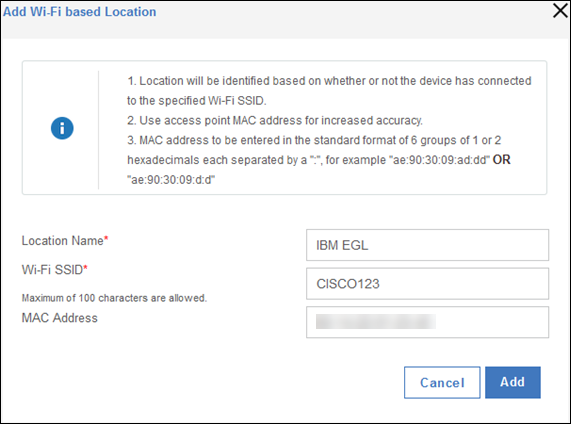Image resolution: width=571 pixels, height=424 pixels.
Task: Close the Add Wi-Fi based Location dialog
Action: pyautogui.click(x=560, y=11)
